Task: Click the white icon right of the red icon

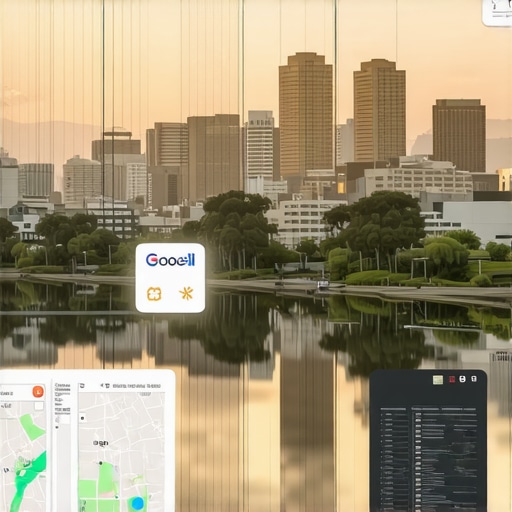Action: 462,379
